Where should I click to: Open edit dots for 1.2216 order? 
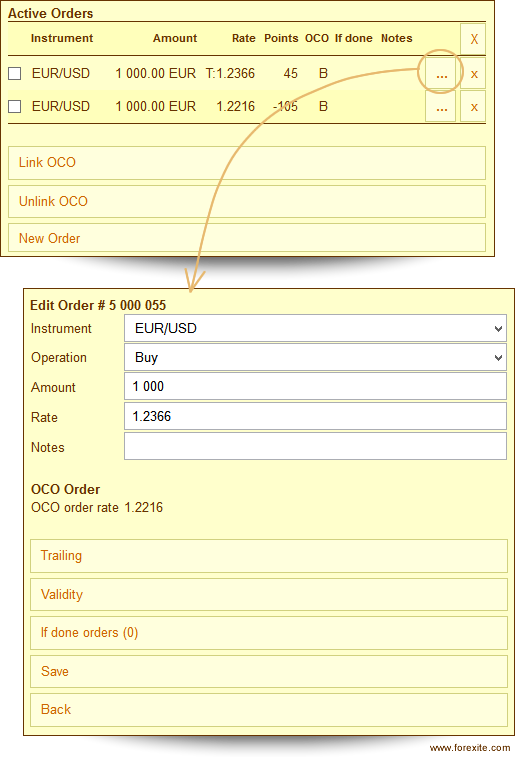[x=440, y=107]
